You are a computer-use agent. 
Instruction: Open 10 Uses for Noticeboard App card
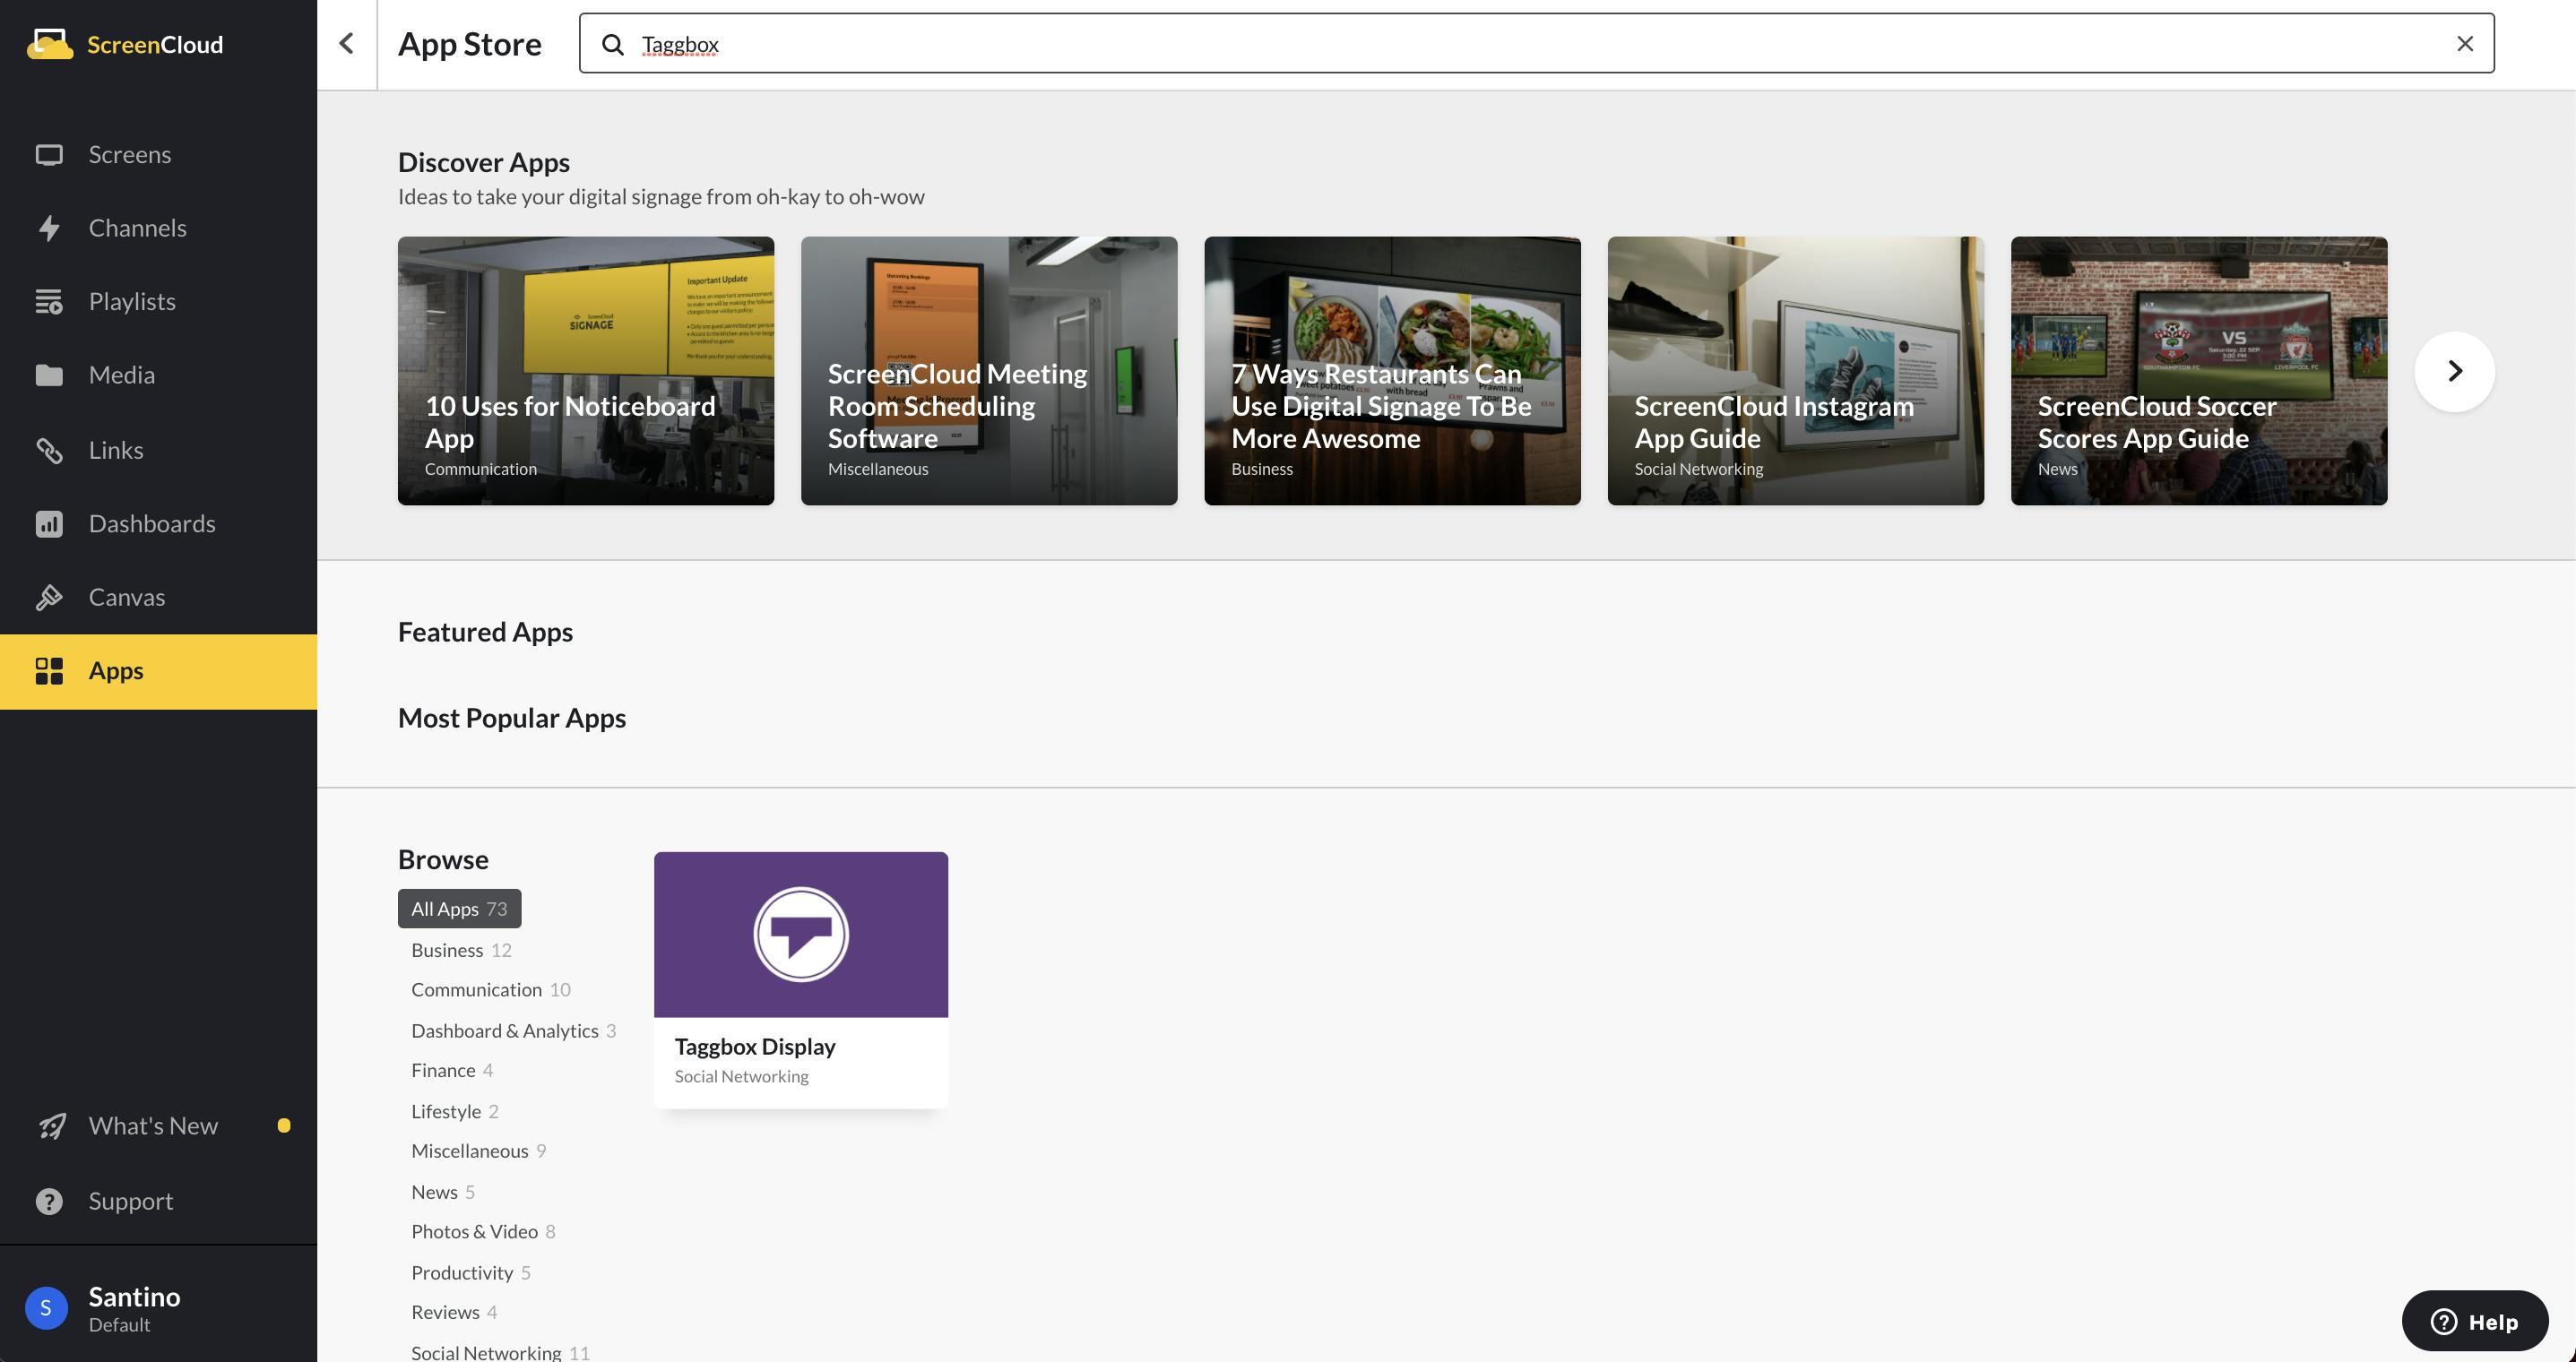(586, 371)
